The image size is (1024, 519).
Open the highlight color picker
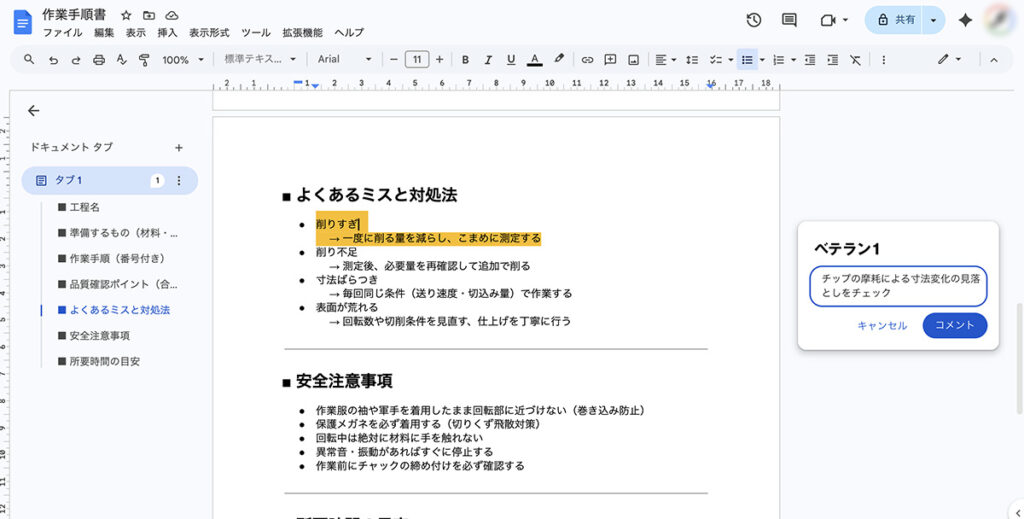[x=558, y=59]
